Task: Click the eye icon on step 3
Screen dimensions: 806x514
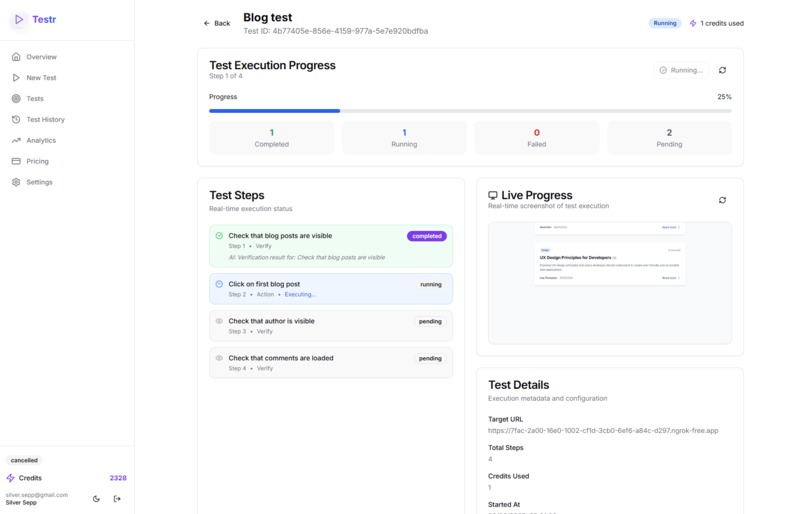Action: [219, 321]
